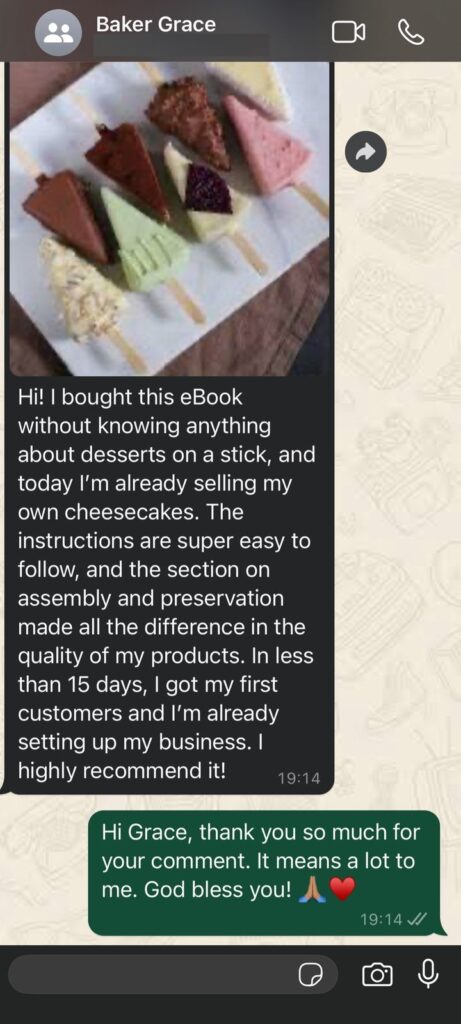Tap the praying hands emoji in reply

pyautogui.click(x=311, y=889)
